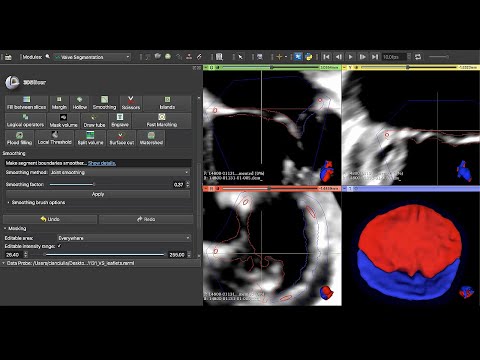This screenshot has height=360, width=480.
Task: Move the yellow slice offset slider
Action: pos(409,67)
